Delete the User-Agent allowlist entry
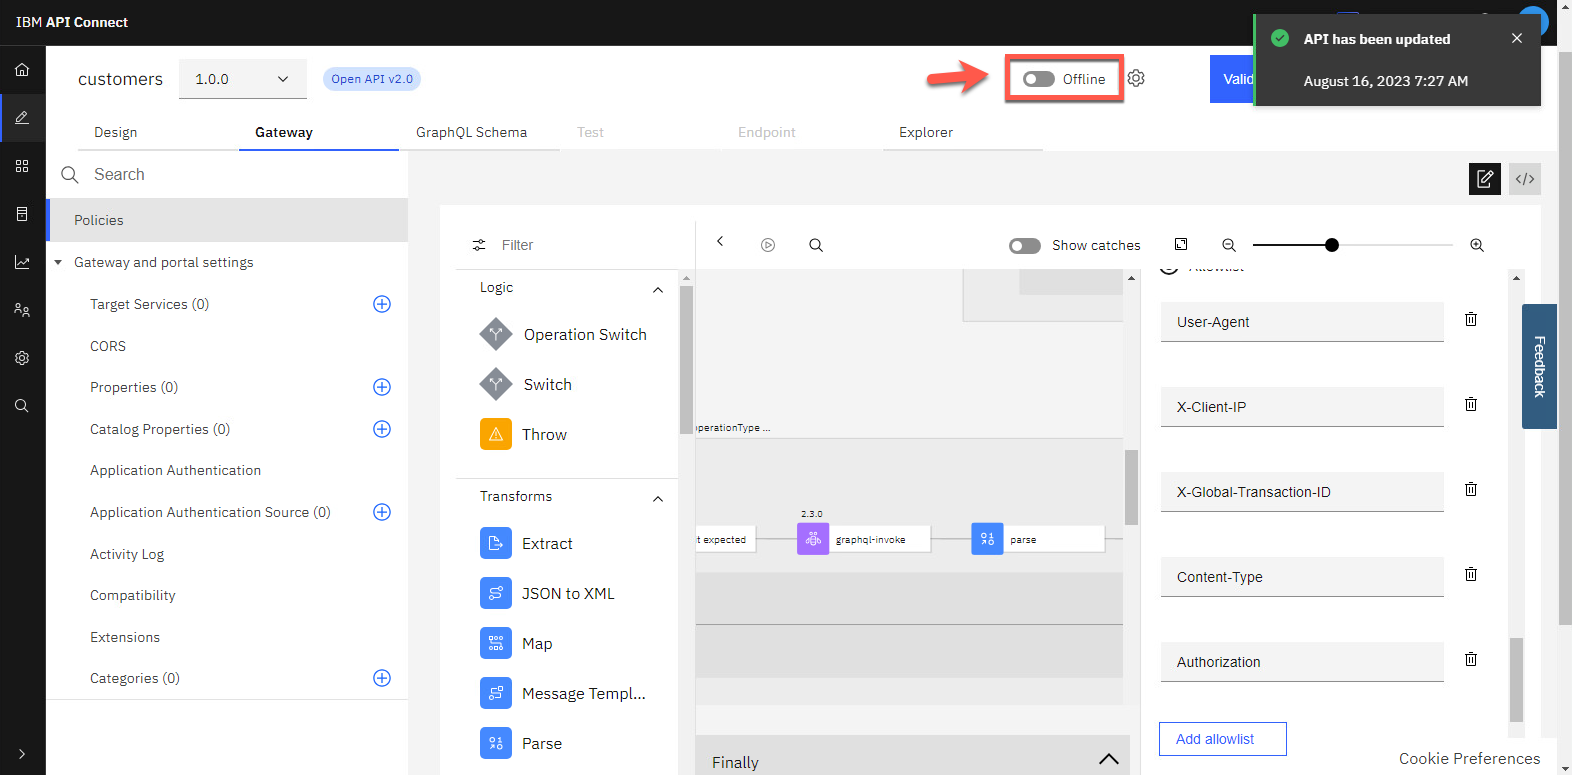1572x775 pixels. 1470,319
